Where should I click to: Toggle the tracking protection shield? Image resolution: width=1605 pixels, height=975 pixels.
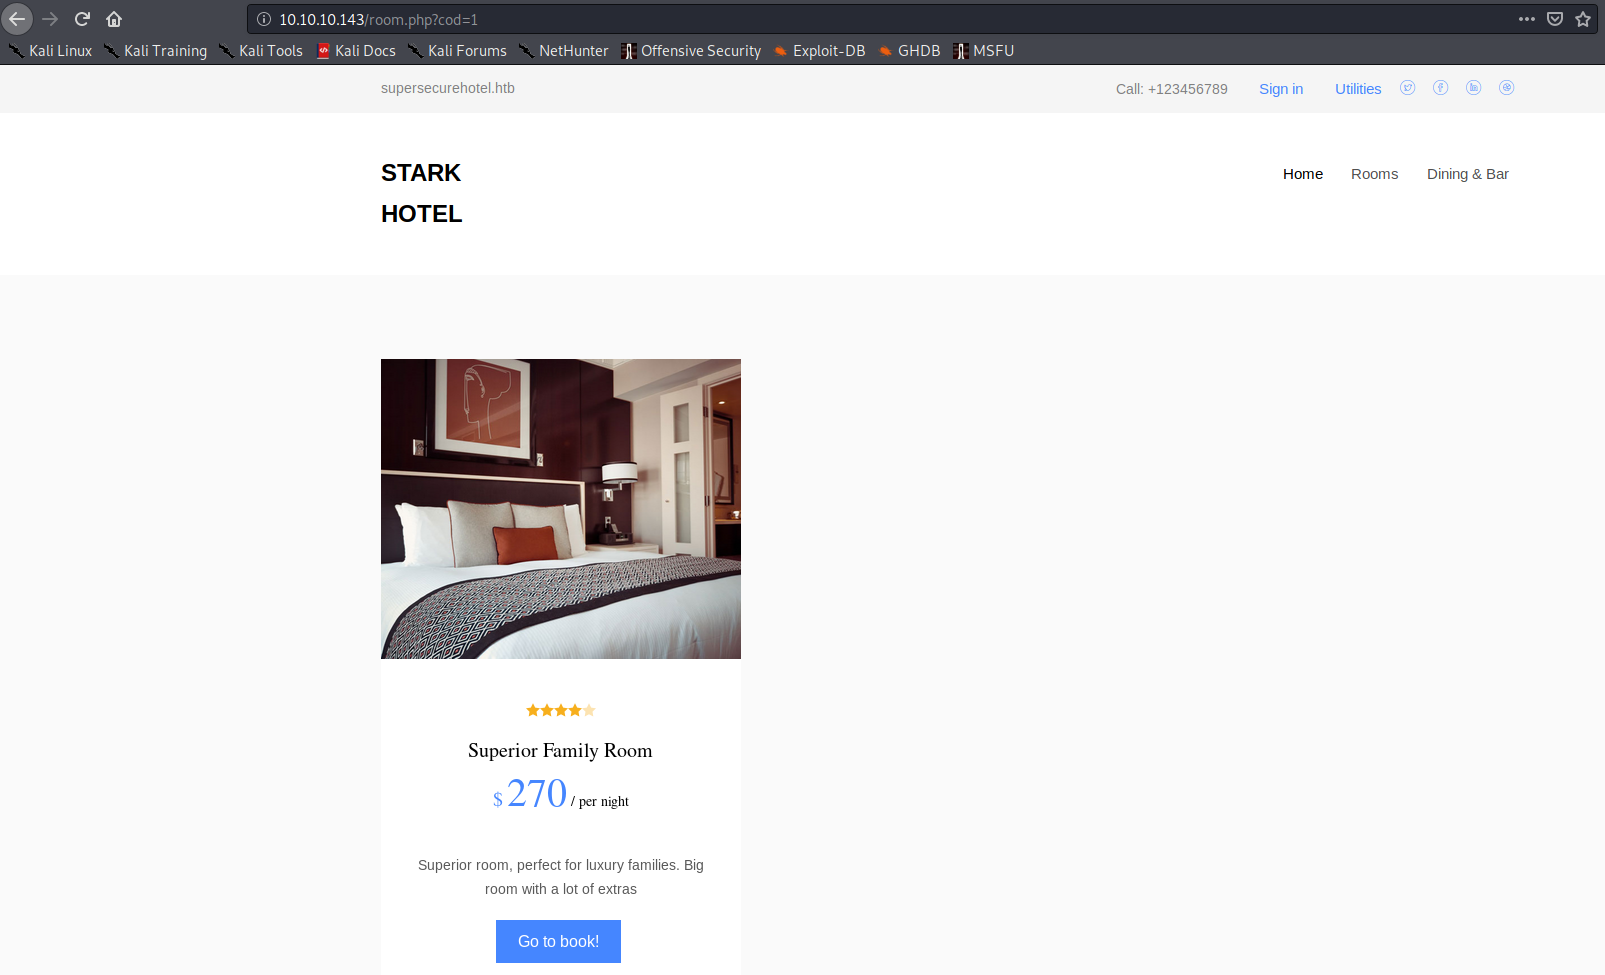(x=1554, y=19)
